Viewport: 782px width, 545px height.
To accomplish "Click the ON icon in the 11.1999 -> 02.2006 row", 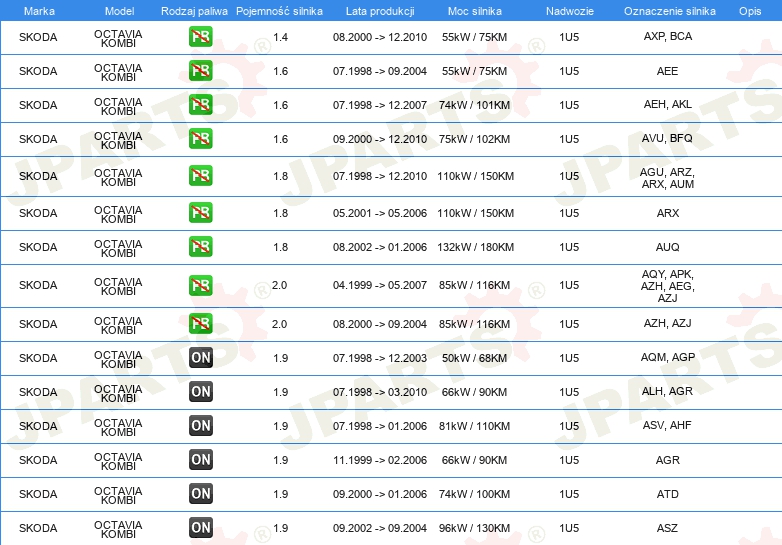I will (x=200, y=460).
